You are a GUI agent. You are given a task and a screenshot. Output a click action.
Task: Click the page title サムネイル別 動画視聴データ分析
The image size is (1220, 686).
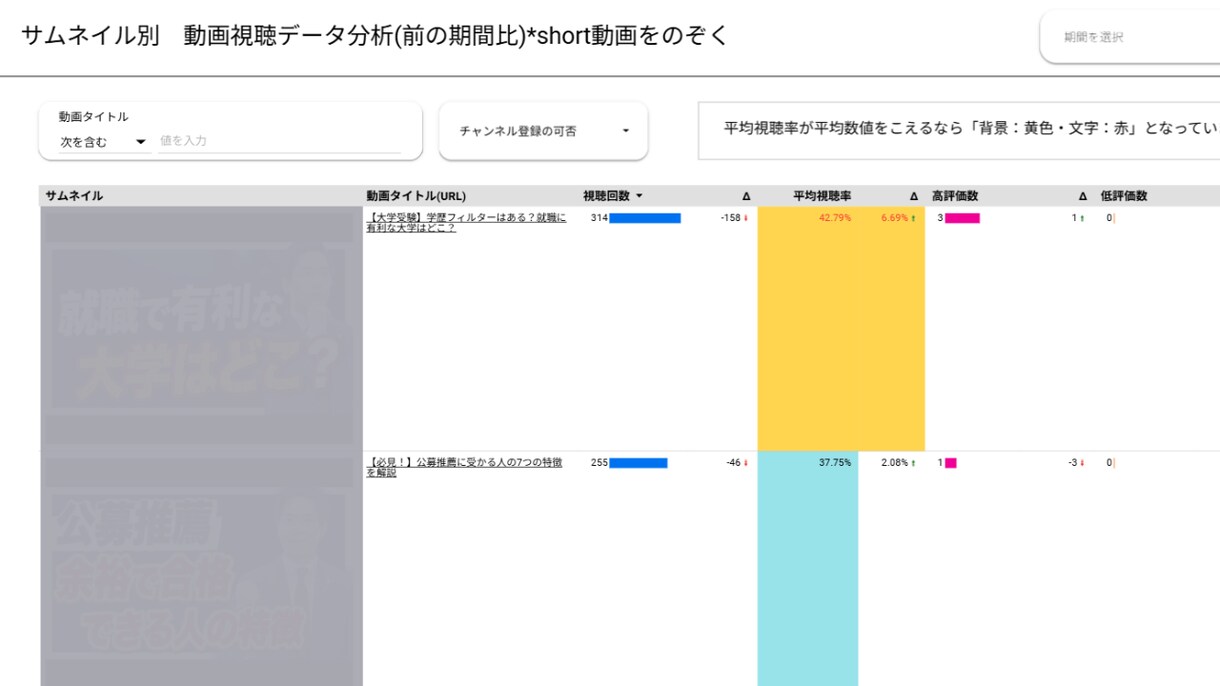[x=375, y=36]
